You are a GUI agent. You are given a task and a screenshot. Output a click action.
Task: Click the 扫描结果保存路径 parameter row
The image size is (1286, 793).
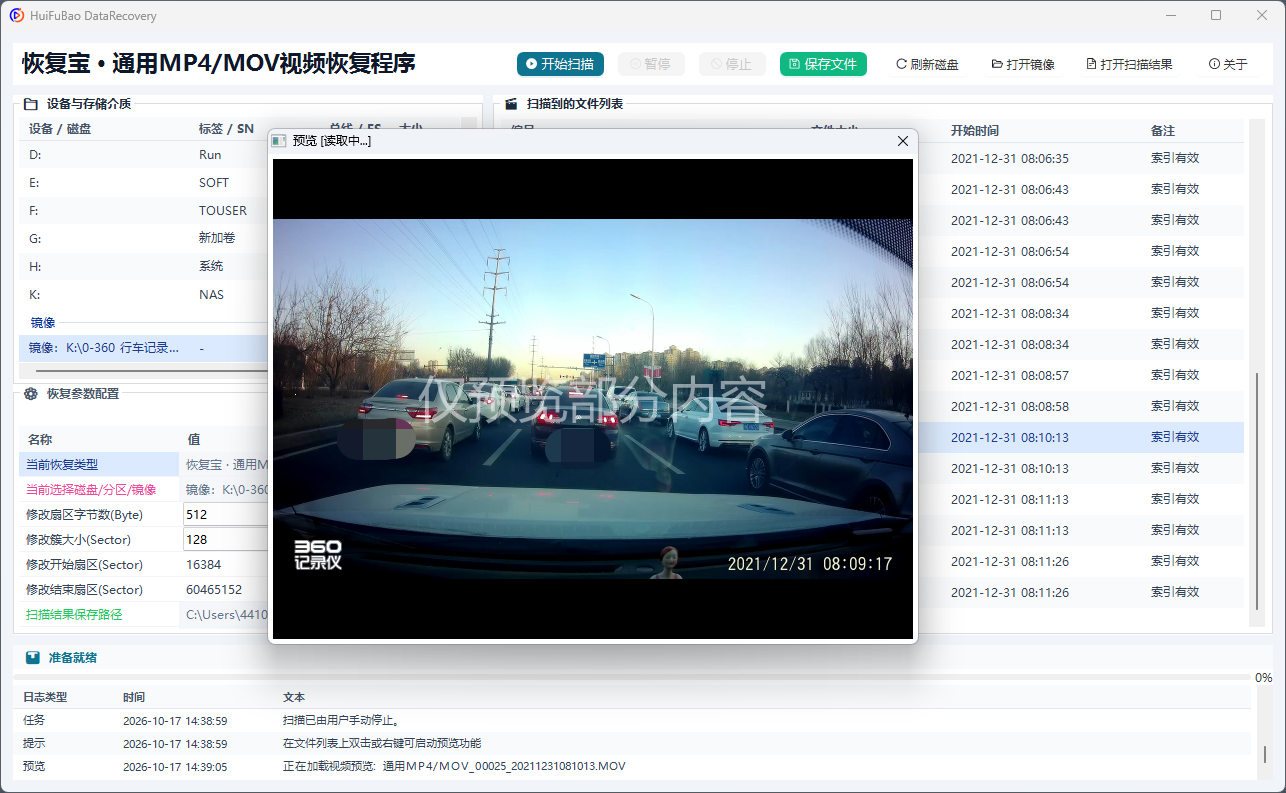coord(143,615)
